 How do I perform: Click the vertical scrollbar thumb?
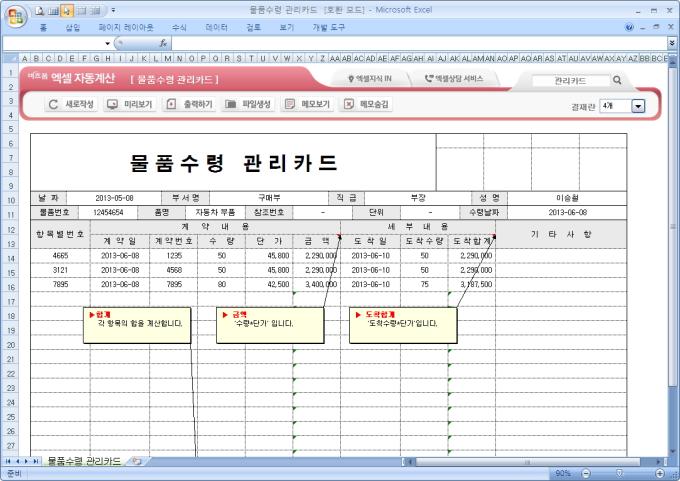pyautogui.click(x=673, y=226)
